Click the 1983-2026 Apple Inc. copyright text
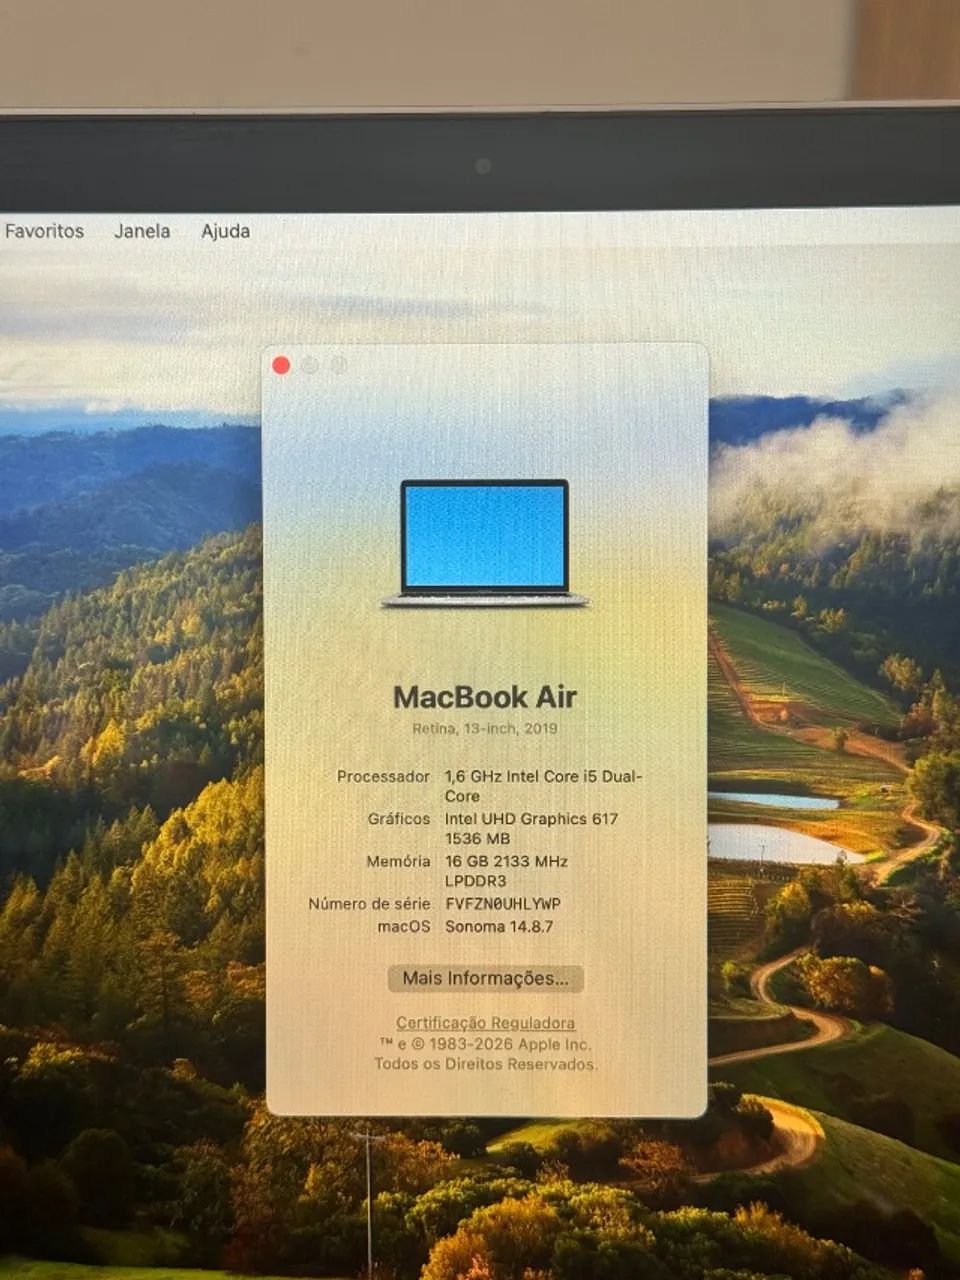Viewport: 960px width, 1280px height. click(x=486, y=1044)
